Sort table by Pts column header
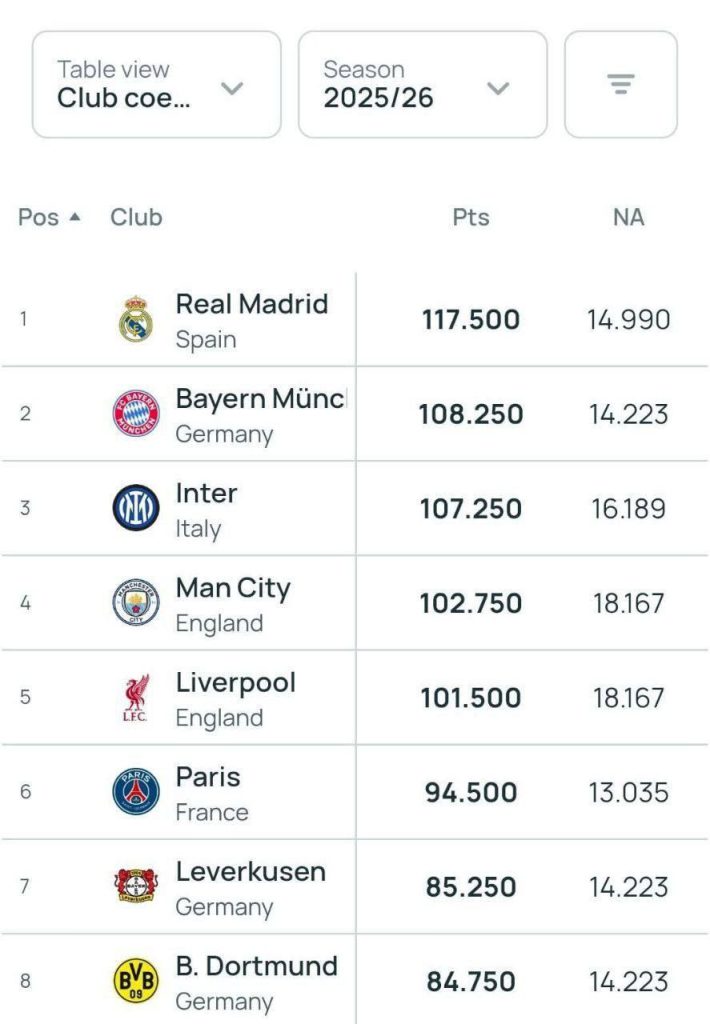The image size is (710, 1024). click(471, 217)
